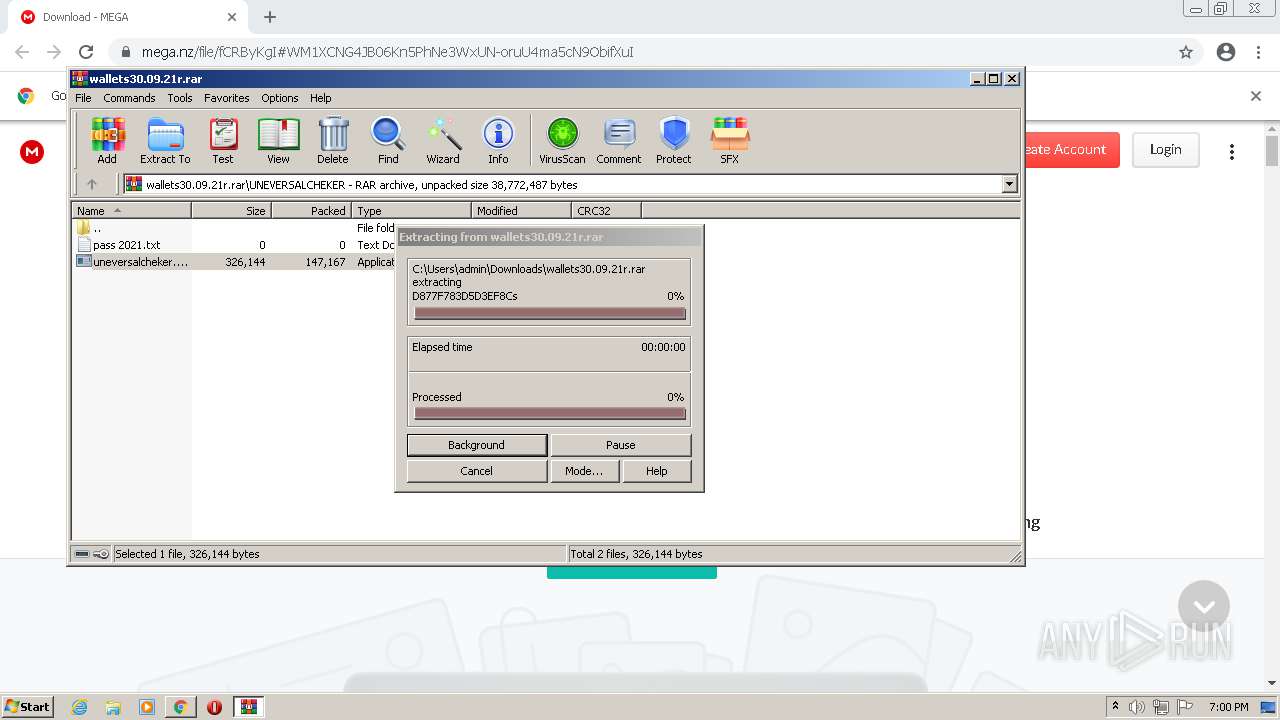
Task: Select the Download - MEGA browser tab
Action: [x=130, y=17]
